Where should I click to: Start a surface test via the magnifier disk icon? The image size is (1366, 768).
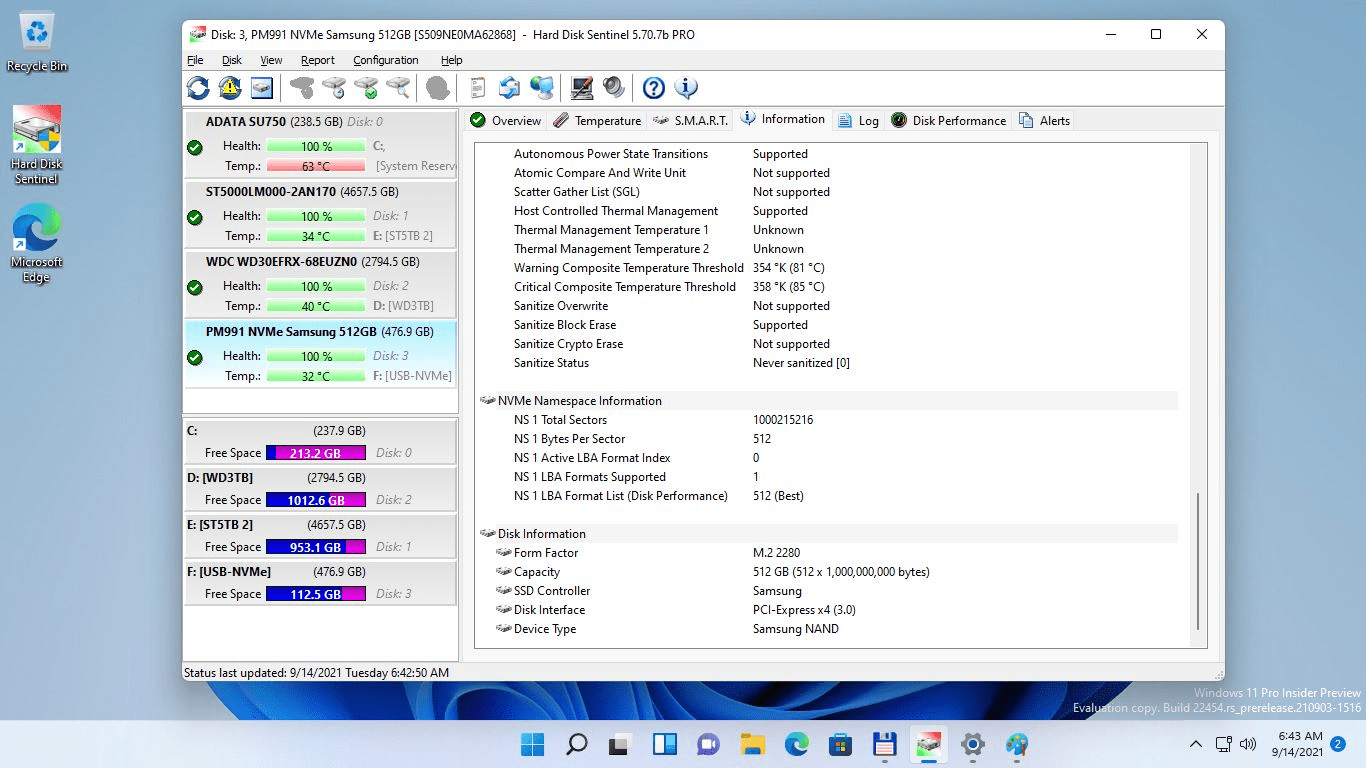pyautogui.click(x=396, y=88)
